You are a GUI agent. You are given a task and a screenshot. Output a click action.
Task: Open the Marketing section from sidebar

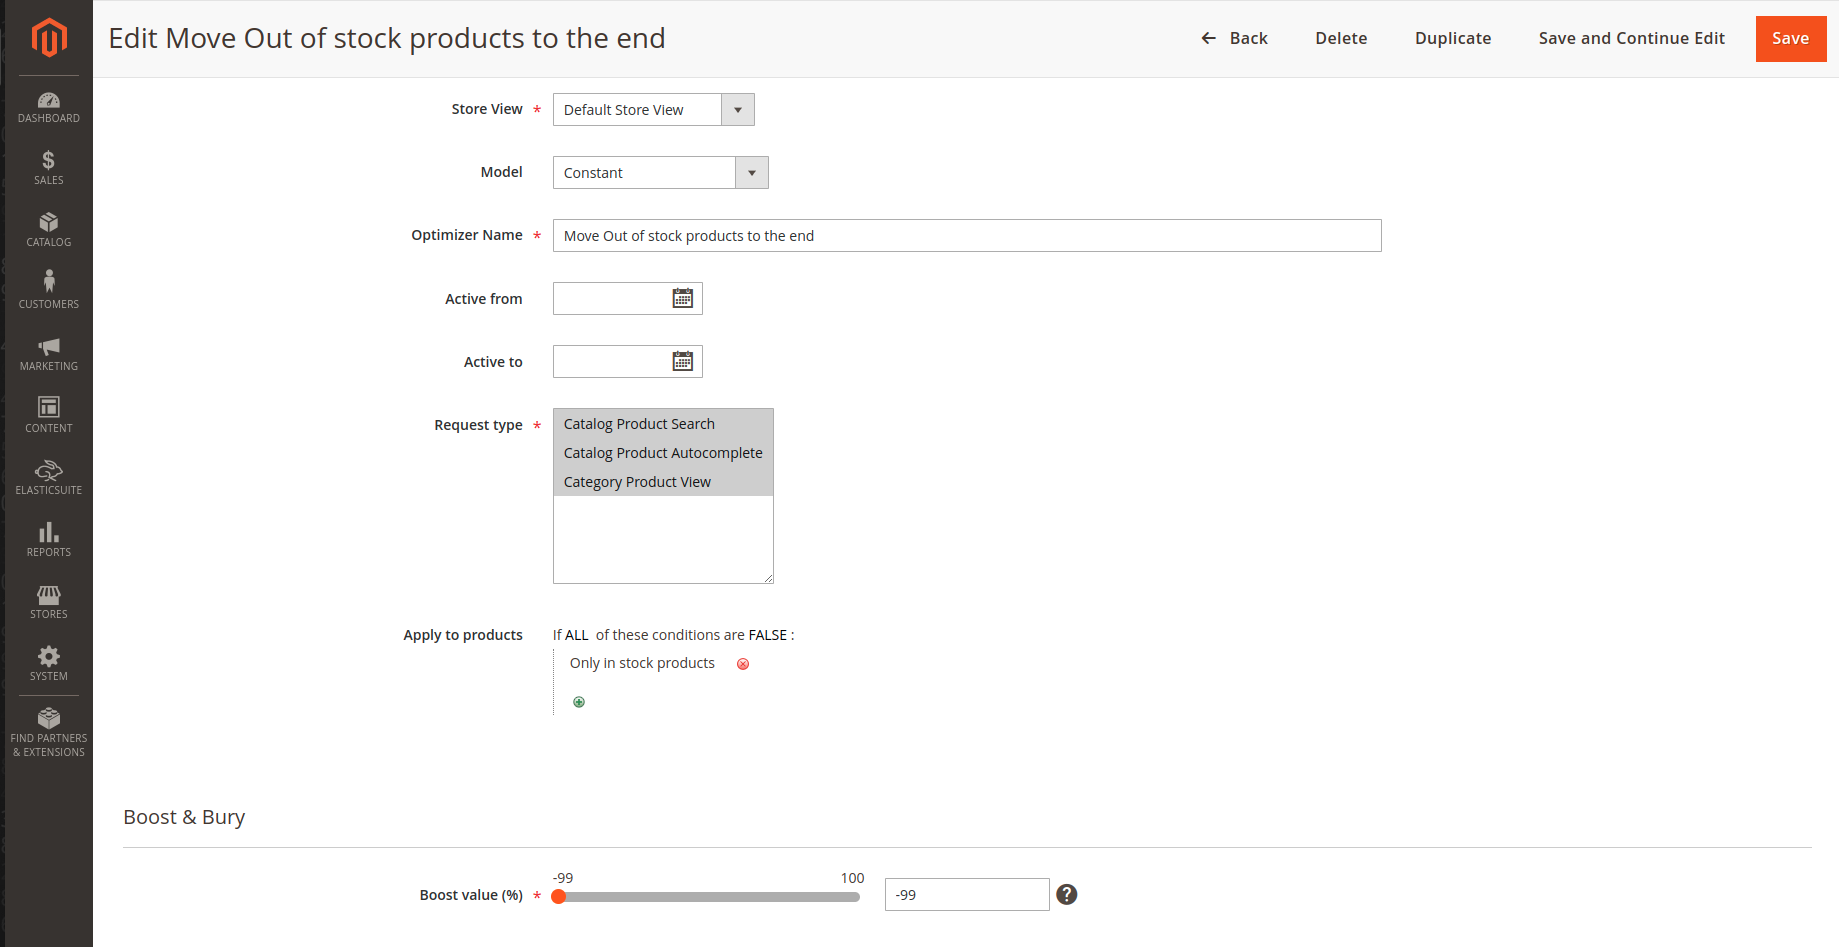[x=48, y=353]
